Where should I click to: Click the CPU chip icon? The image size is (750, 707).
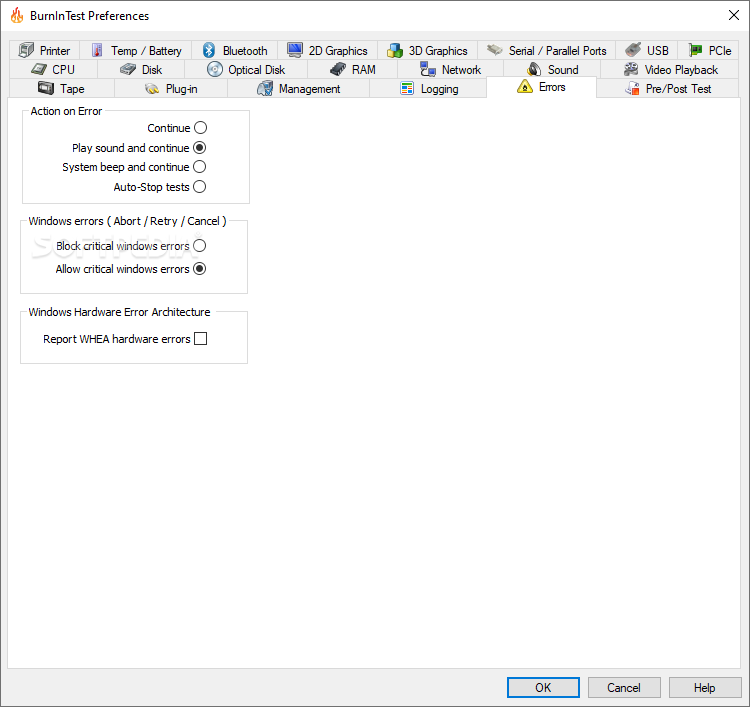pyautogui.click(x=39, y=69)
